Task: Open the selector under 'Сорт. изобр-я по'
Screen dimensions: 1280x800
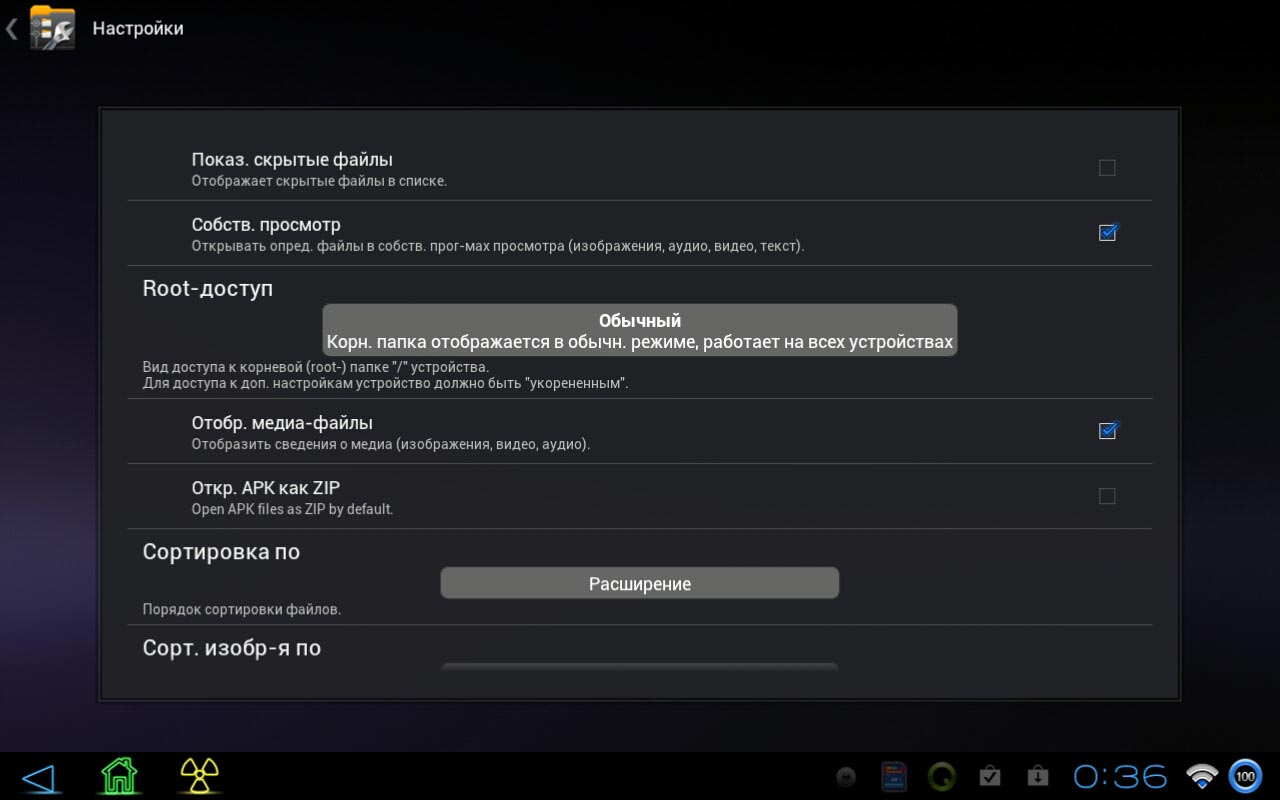Action: pos(639,667)
